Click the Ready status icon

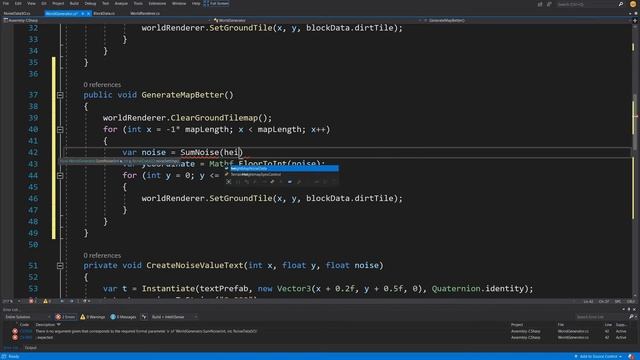click(x=4, y=356)
